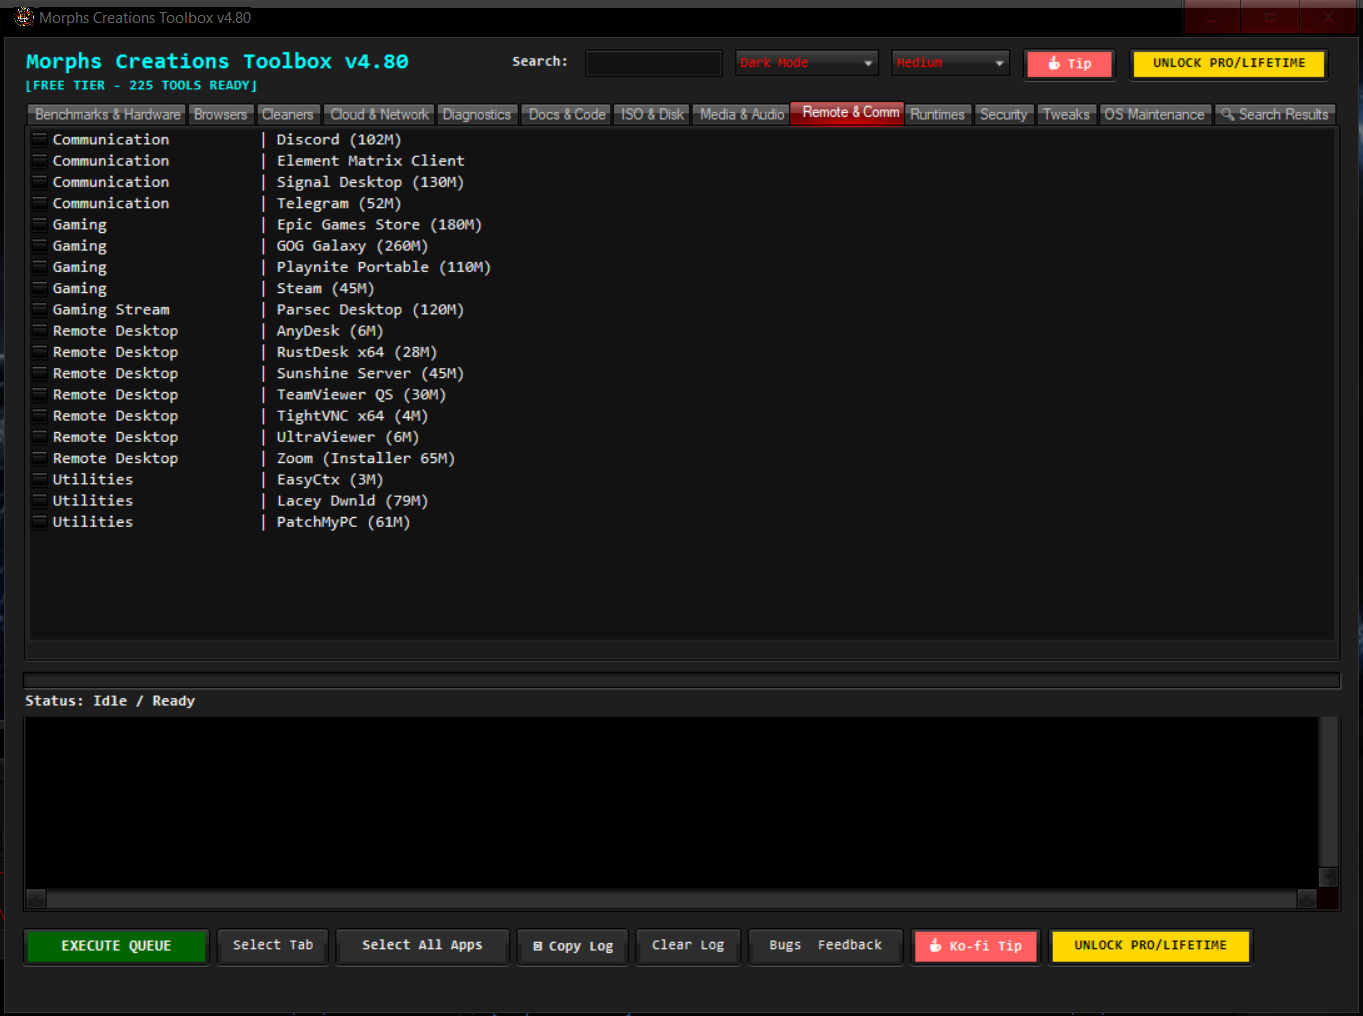Click the log's horizontal scrollbar left arrow
The image size is (1363, 1016).
pyautogui.click(x=36, y=899)
